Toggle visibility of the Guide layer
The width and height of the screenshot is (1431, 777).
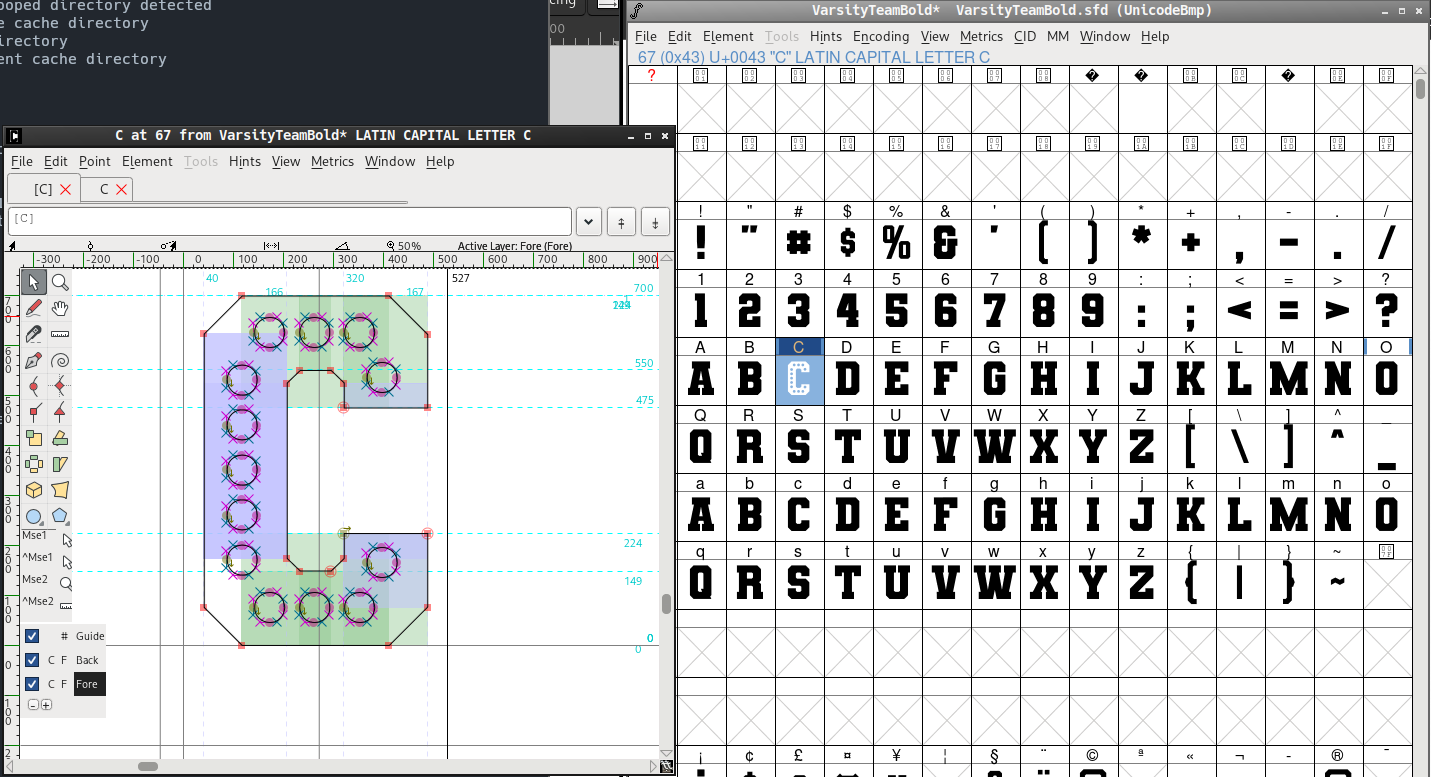(32, 636)
